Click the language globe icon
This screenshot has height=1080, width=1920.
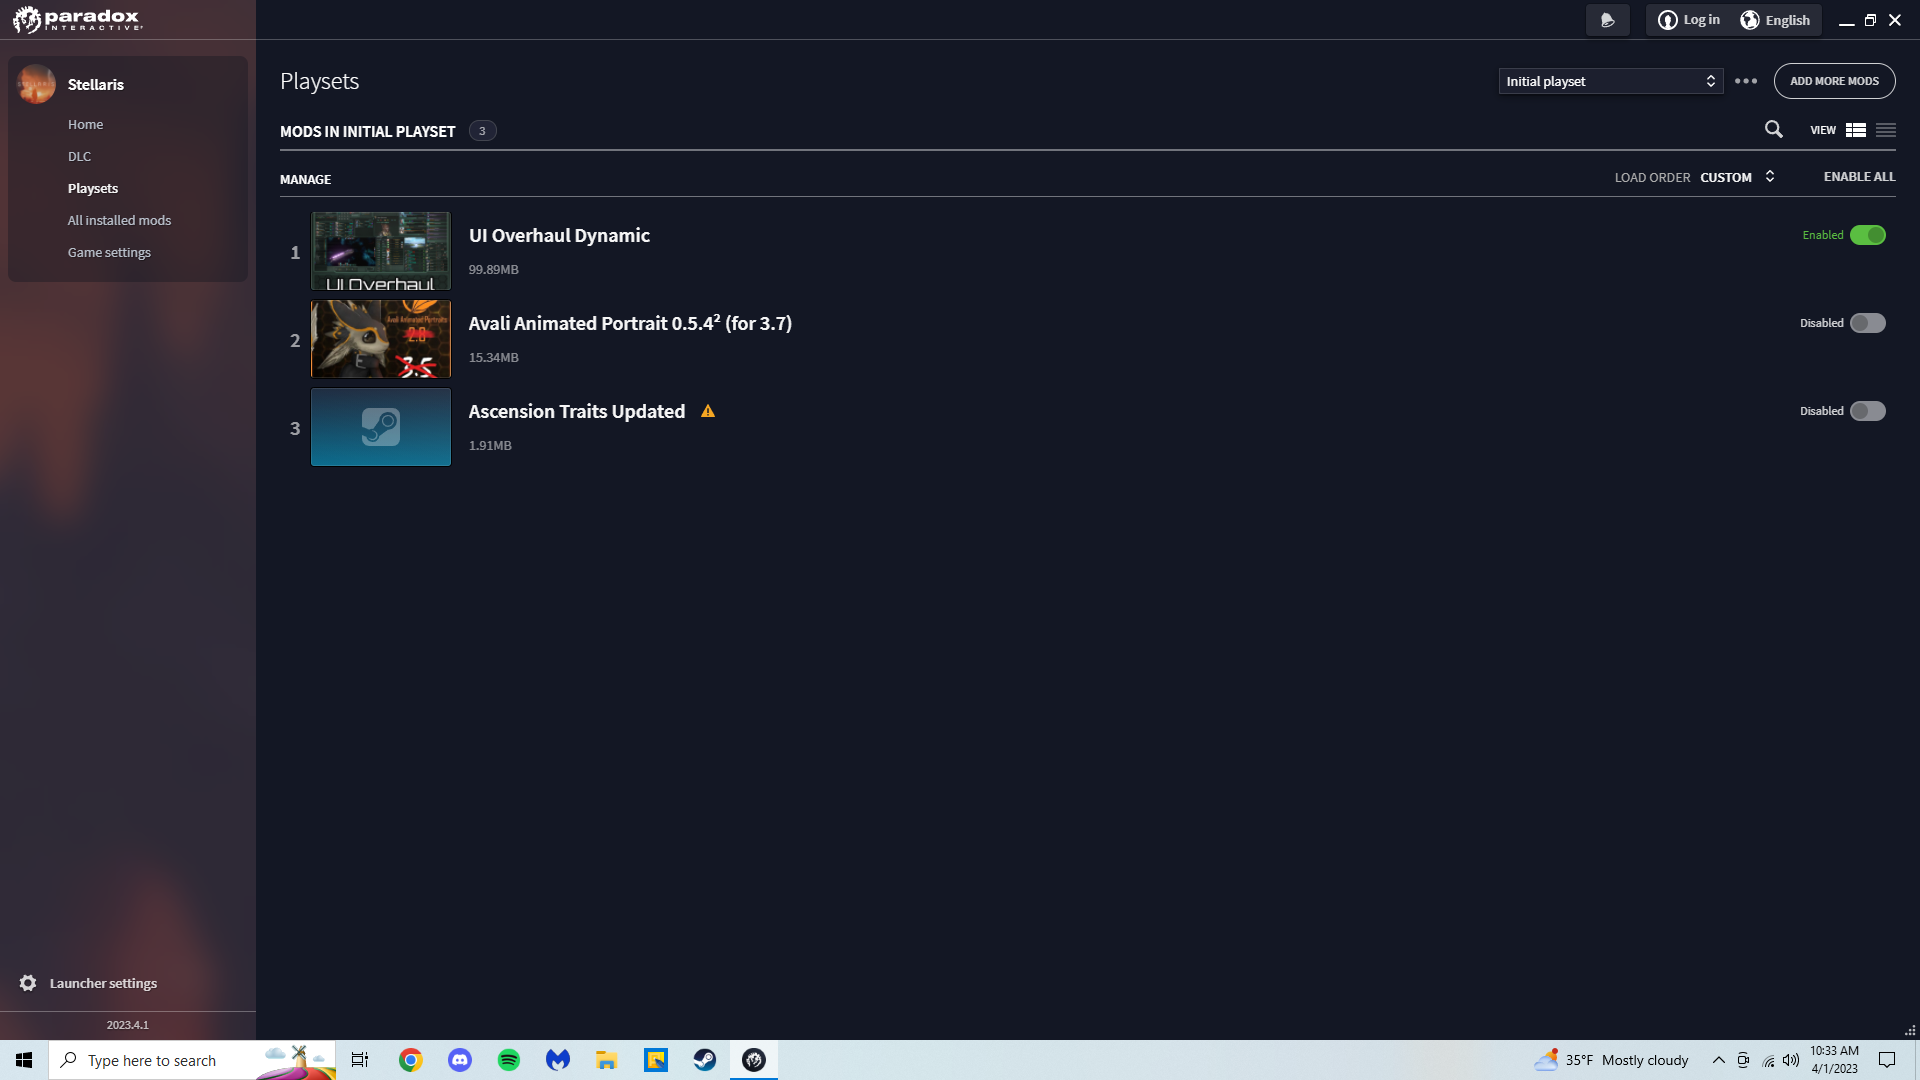(x=1750, y=20)
